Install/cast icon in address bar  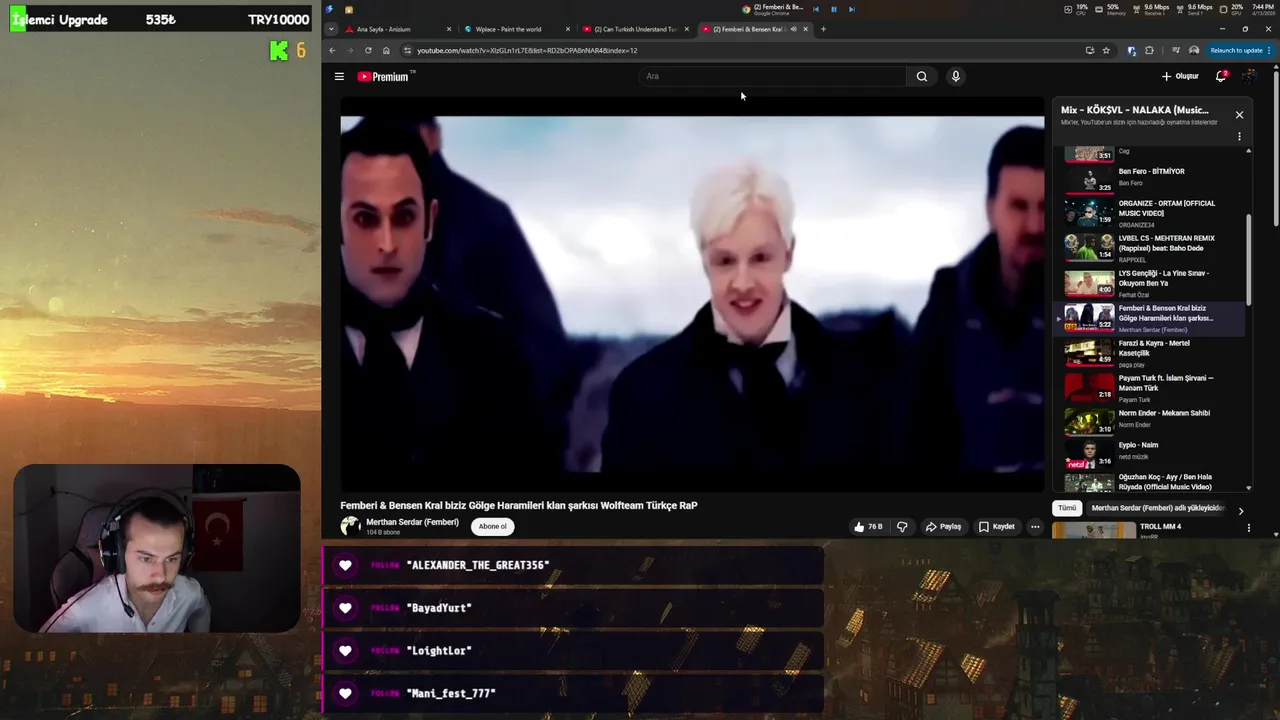click(x=1089, y=50)
